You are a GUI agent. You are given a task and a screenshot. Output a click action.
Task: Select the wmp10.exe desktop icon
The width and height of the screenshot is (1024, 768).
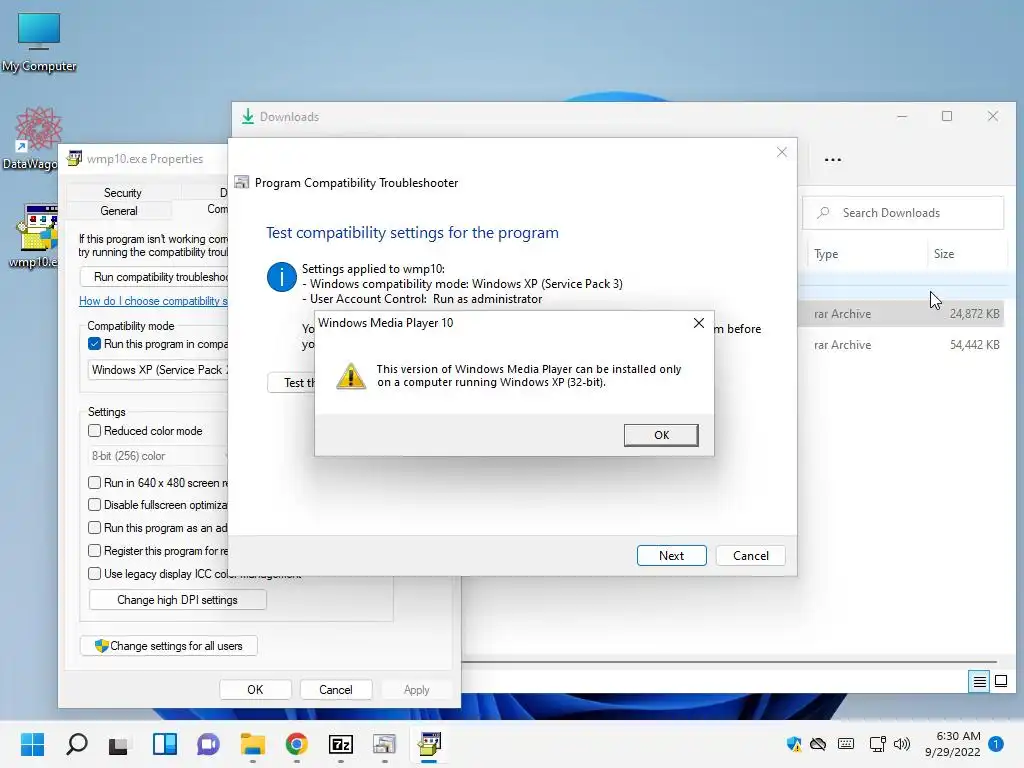coord(34,236)
